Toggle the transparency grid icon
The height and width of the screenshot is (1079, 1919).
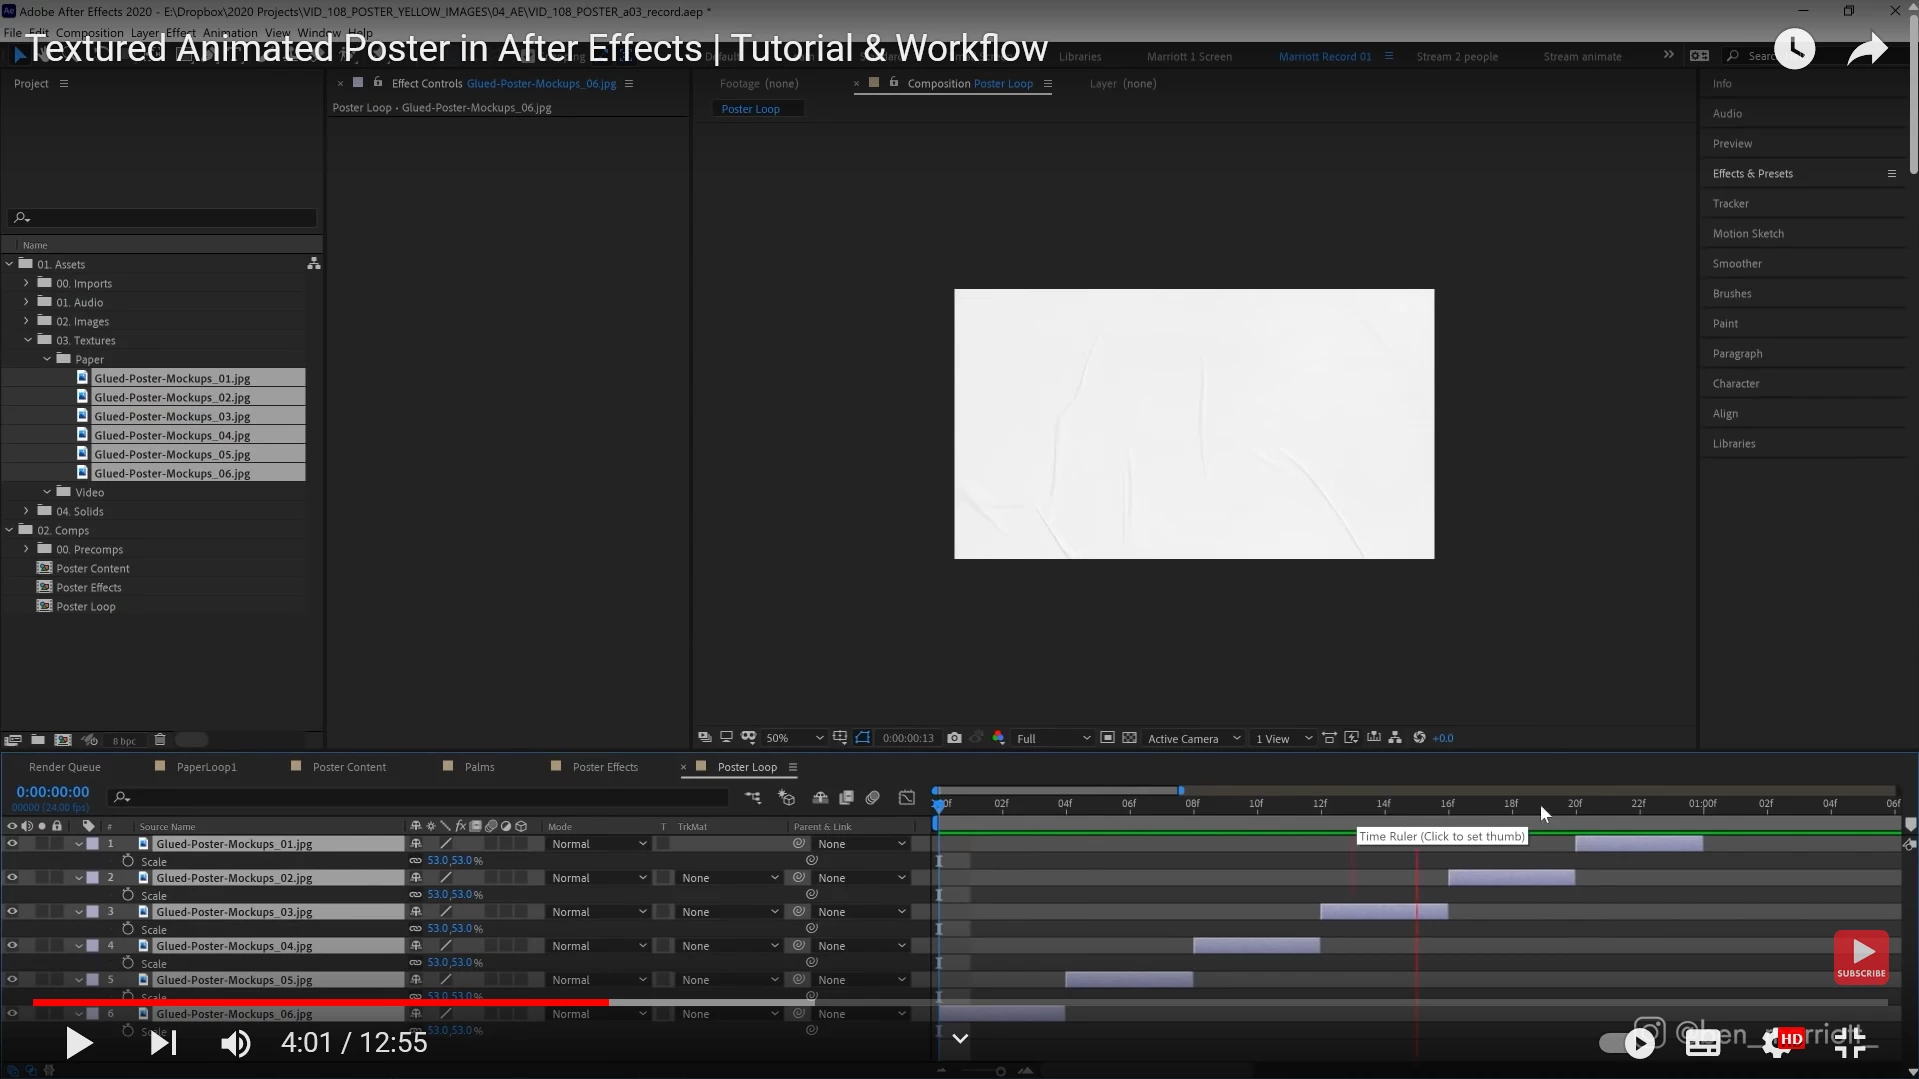click(1129, 738)
